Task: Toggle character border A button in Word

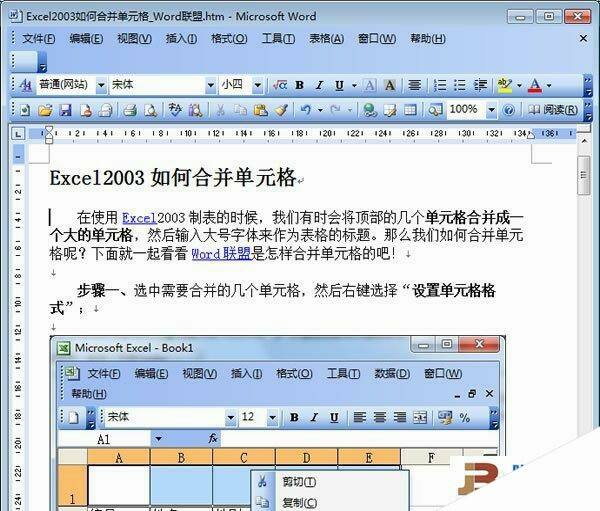Action: [x=369, y=85]
